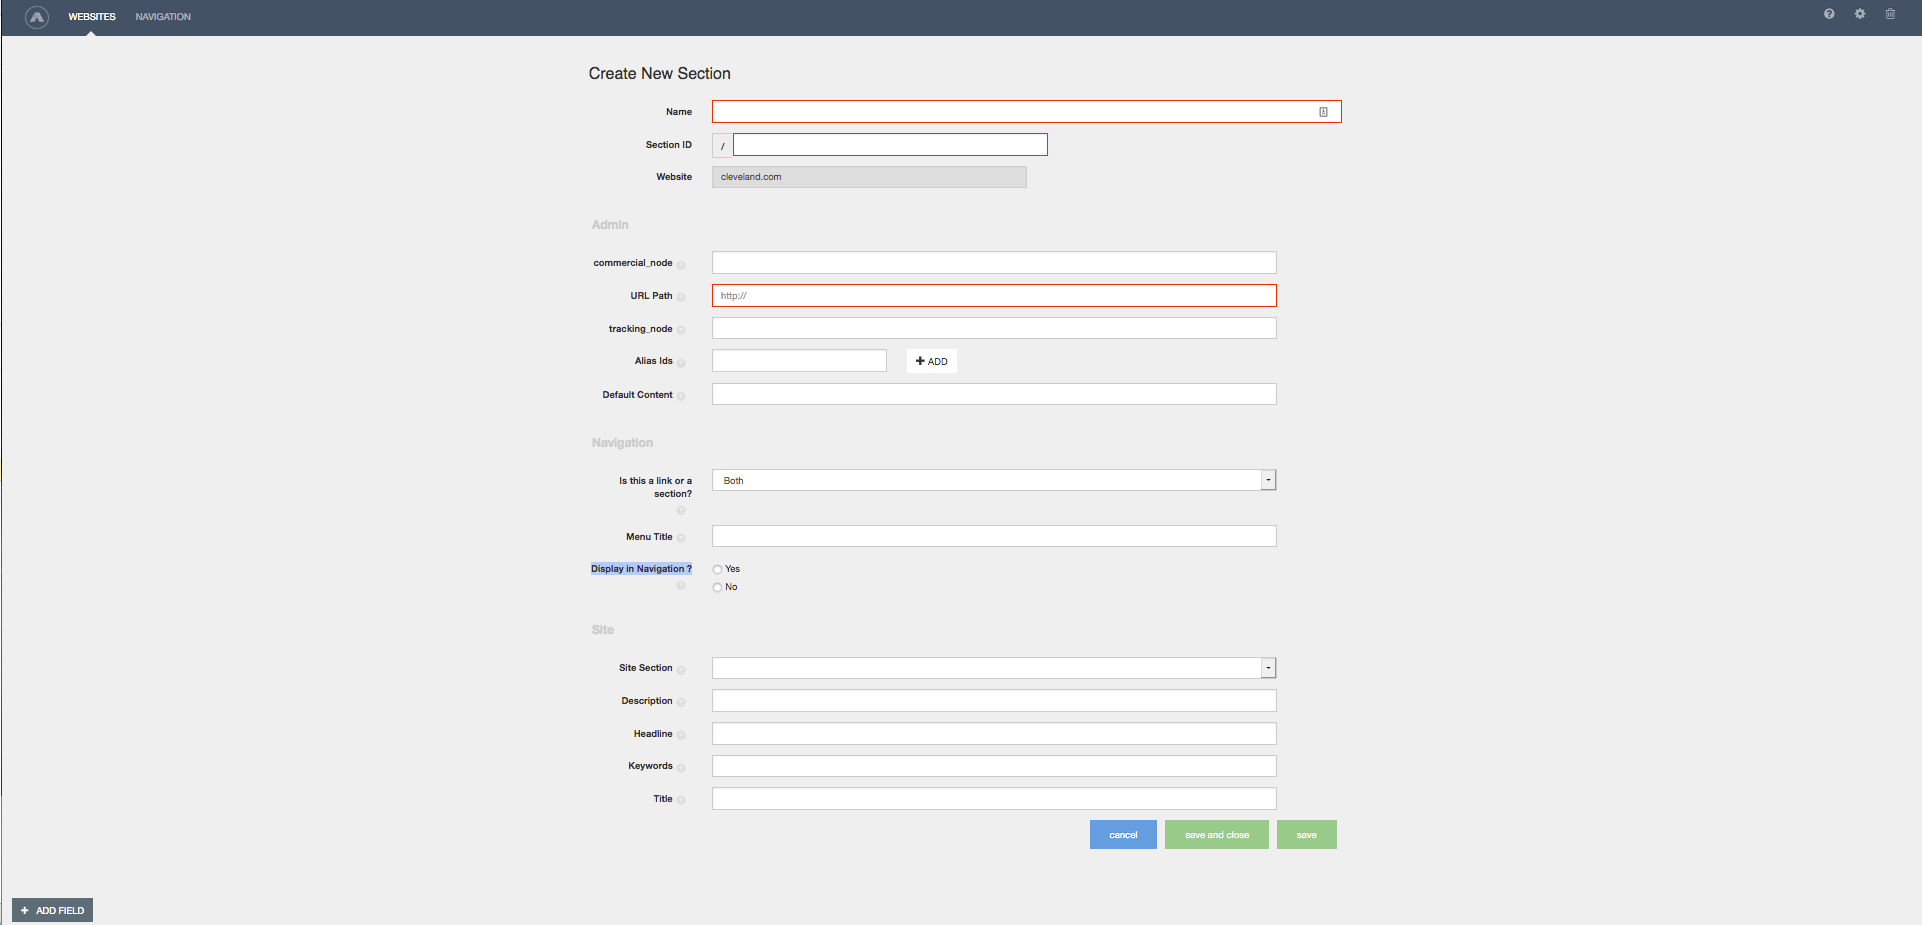Open help via question mark icon in header
This screenshot has width=1922, height=925.
(1829, 14)
